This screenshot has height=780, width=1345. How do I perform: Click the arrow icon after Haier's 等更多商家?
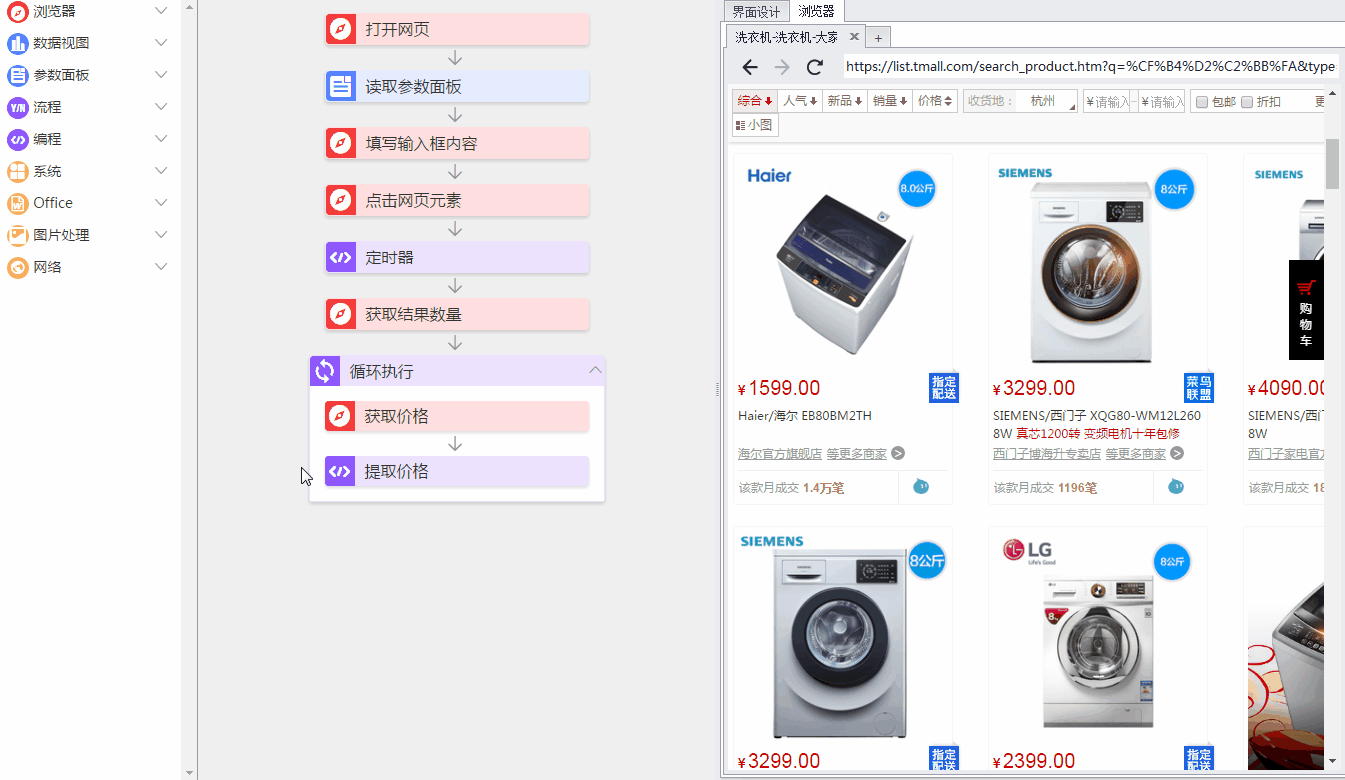(x=898, y=453)
